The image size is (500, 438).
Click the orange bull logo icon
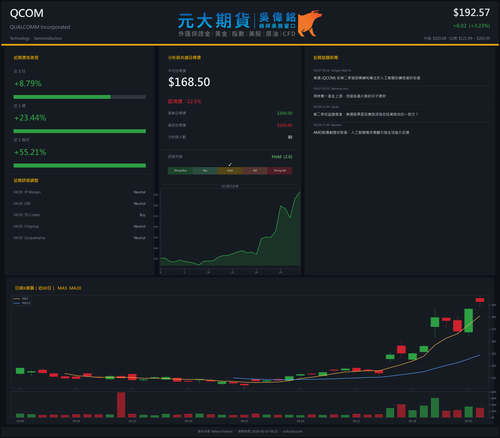(x=310, y=23)
